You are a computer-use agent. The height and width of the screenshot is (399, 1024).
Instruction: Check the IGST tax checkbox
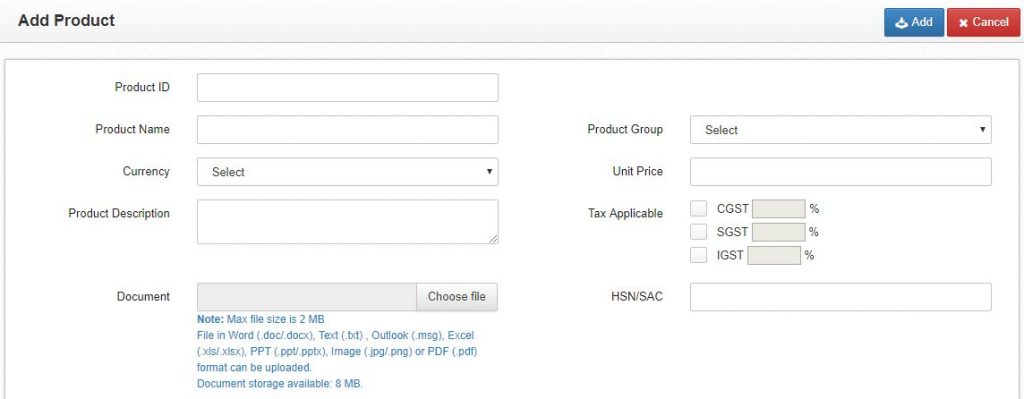pyautogui.click(x=699, y=255)
